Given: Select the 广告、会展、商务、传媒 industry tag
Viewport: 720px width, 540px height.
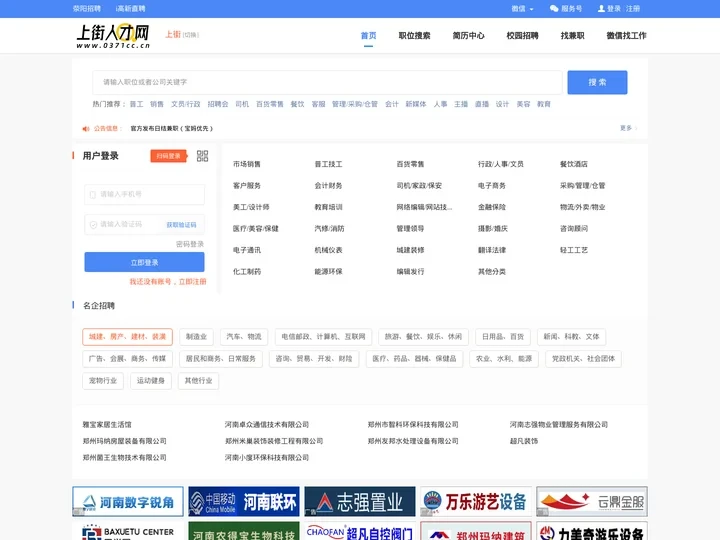Looking at the screenshot, I should pyautogui.click(x=128, y=359).
